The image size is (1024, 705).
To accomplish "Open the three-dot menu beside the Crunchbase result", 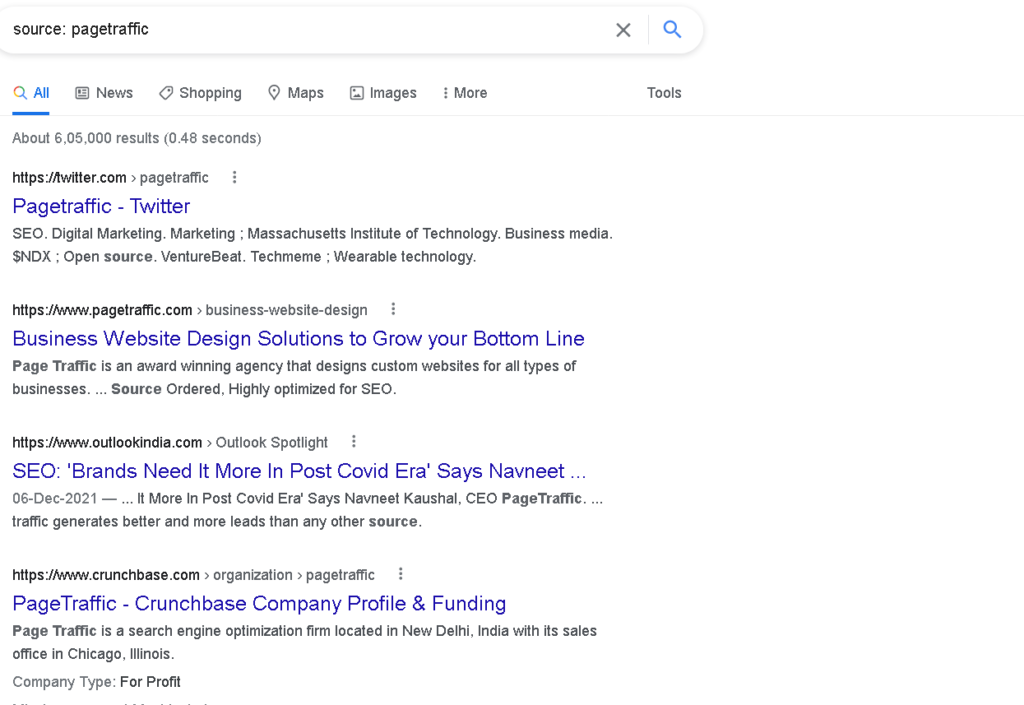I will coord(400,574).
